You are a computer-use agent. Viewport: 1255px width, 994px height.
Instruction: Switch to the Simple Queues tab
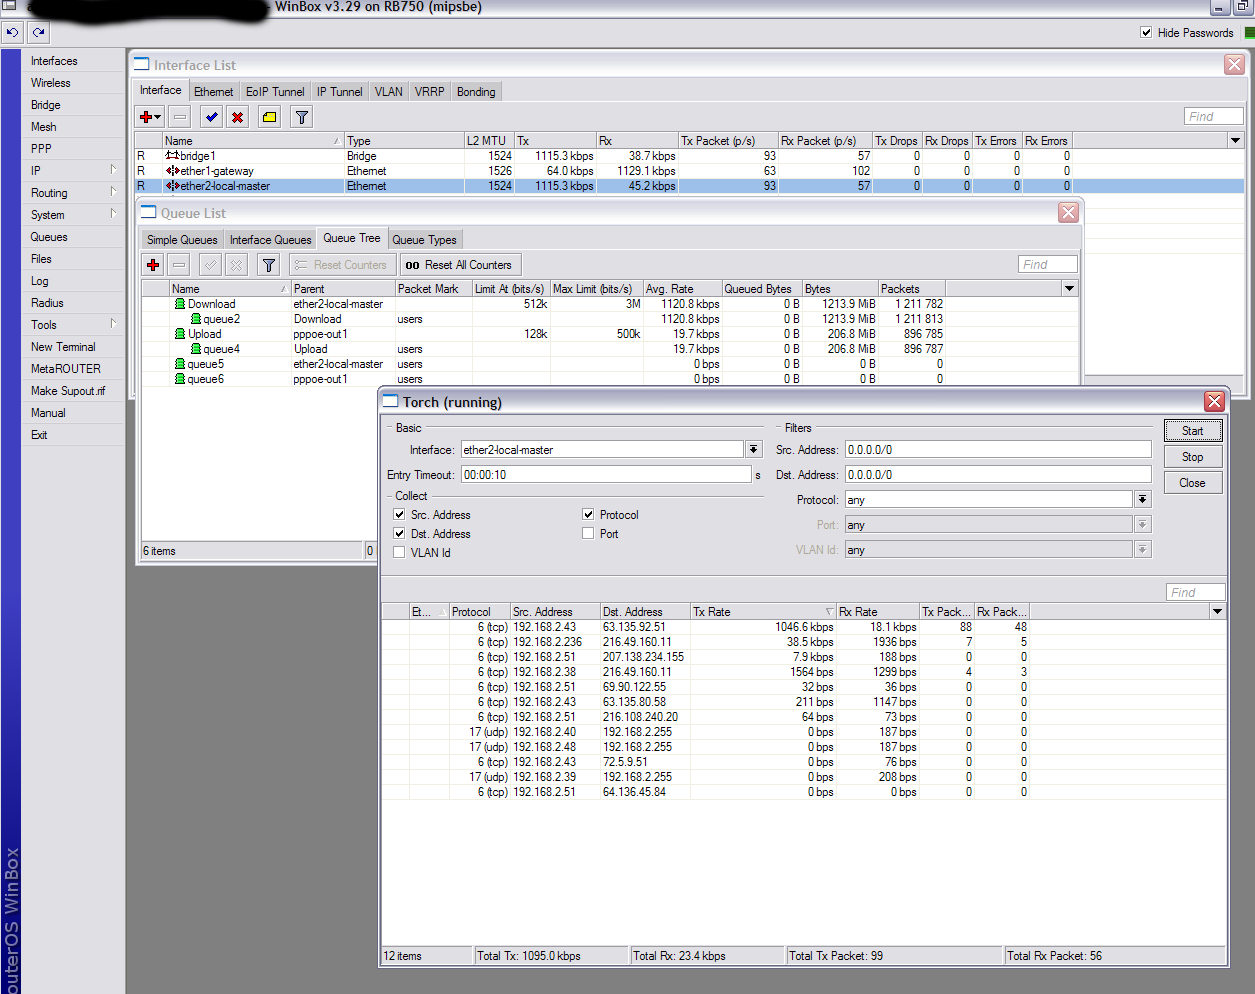click(182, 240)
